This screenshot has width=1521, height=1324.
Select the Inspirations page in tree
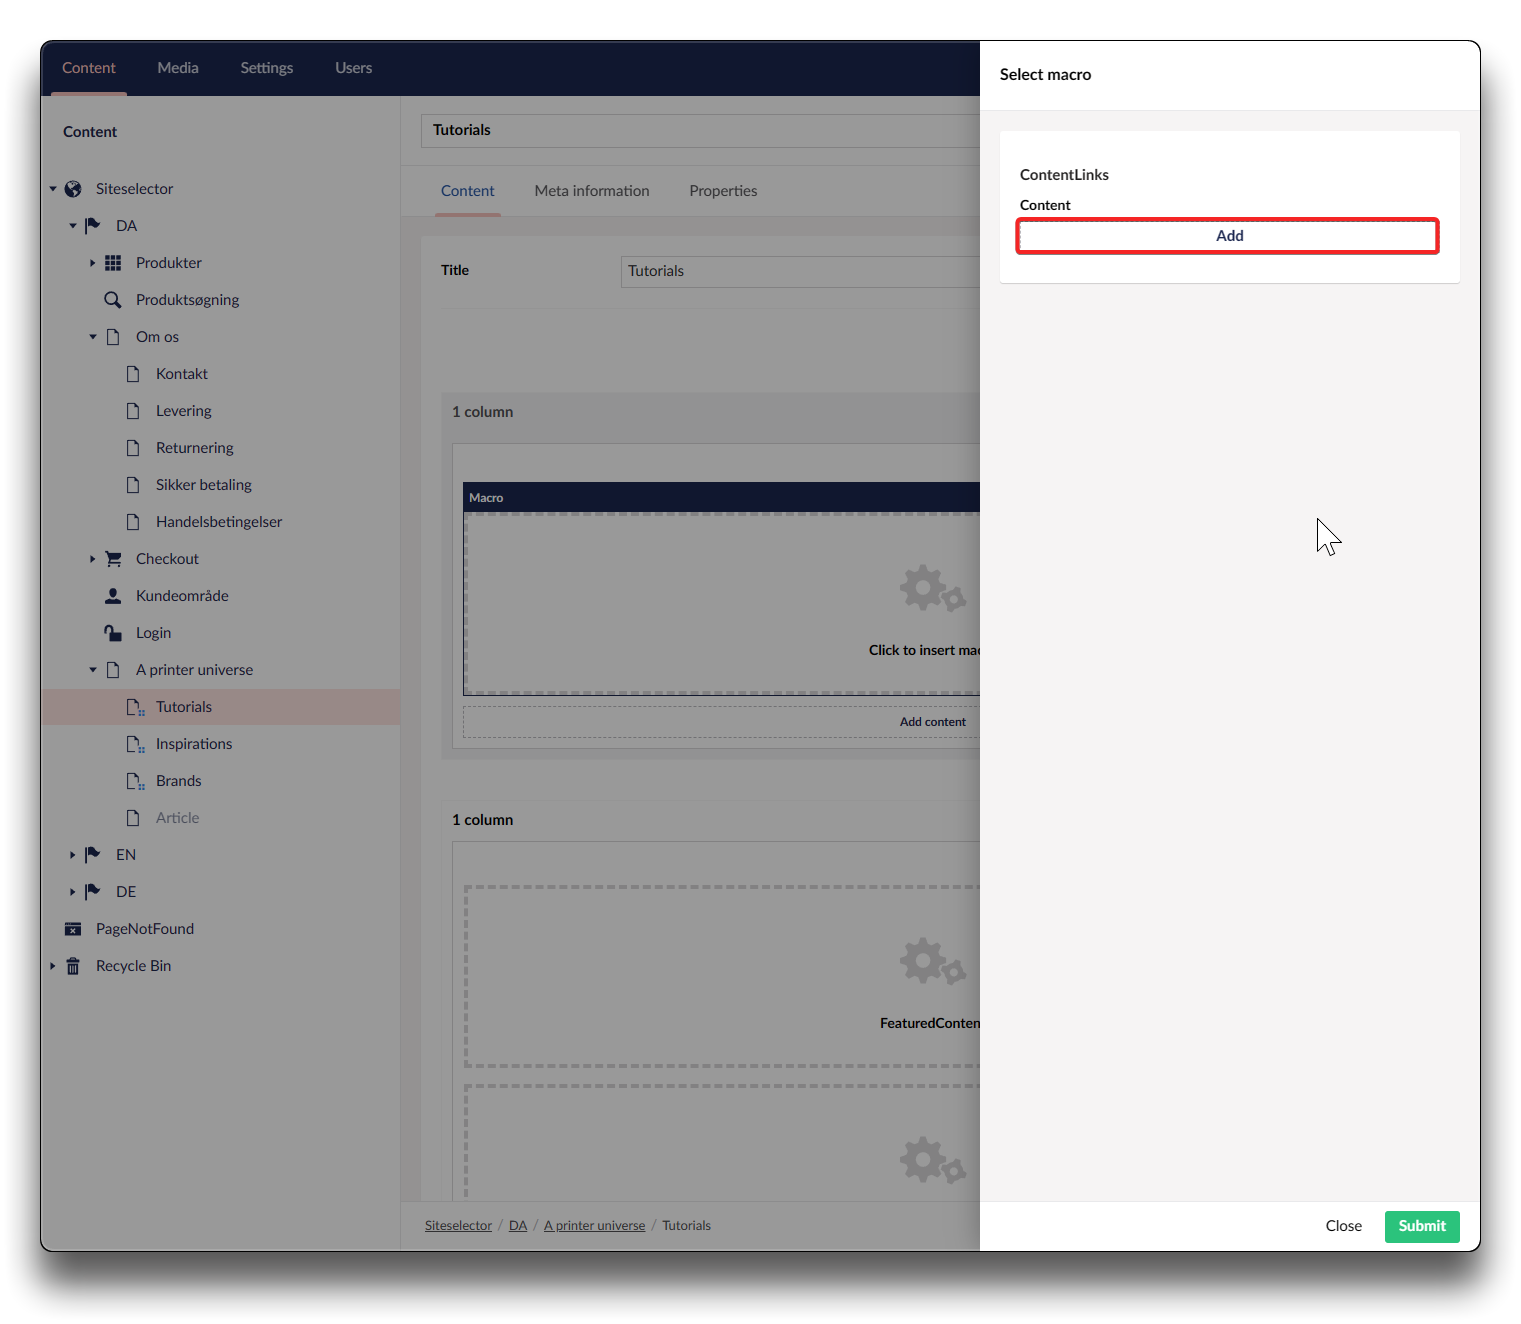[x=194, y=744]
